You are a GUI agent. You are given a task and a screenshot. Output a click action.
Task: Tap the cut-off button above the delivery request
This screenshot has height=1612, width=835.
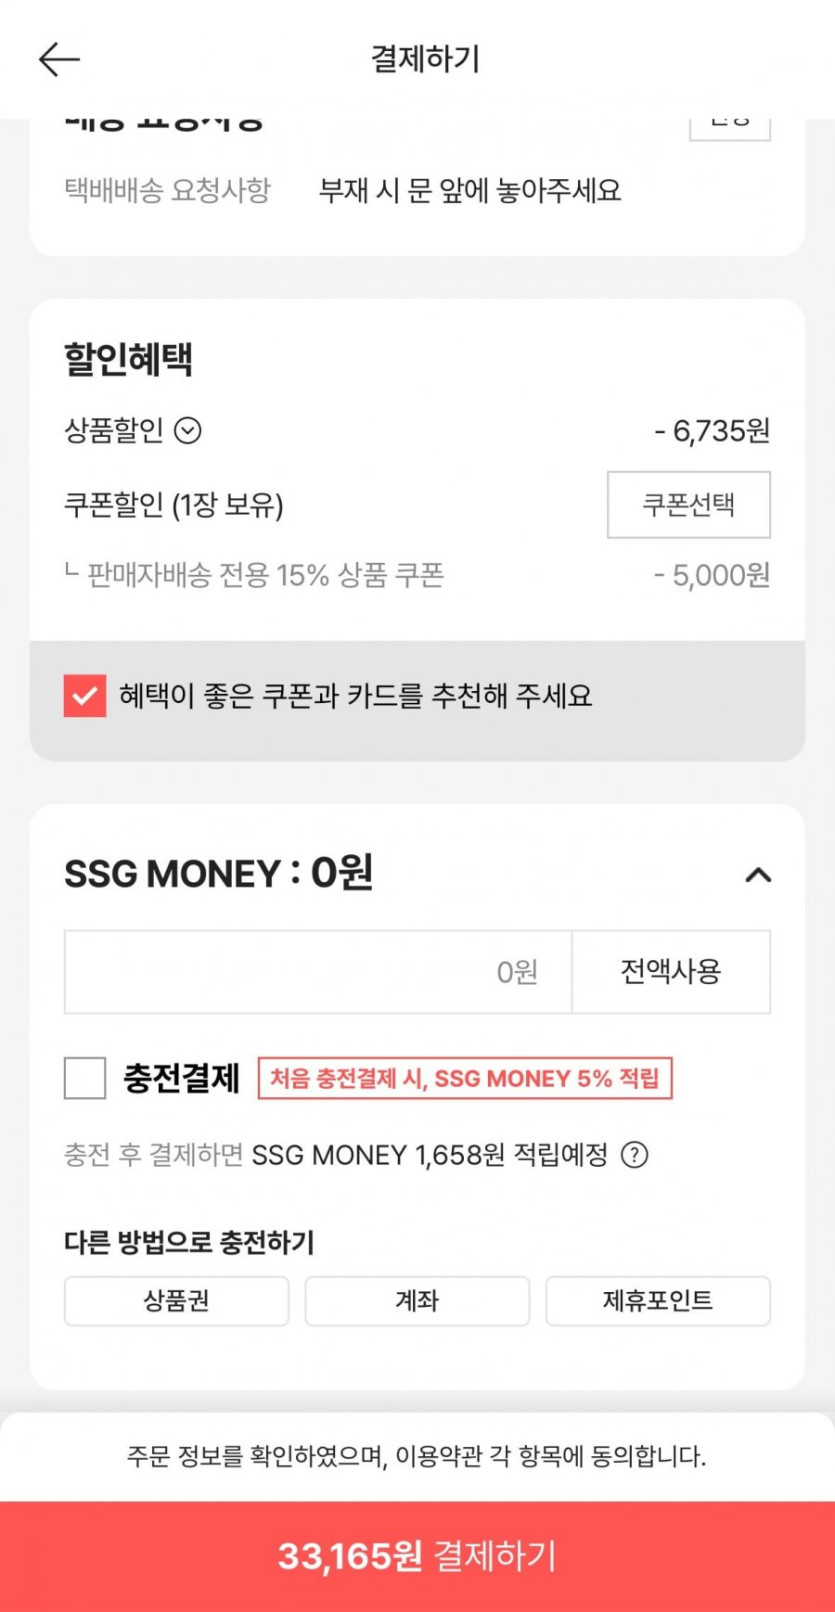[x=729, y=128]
